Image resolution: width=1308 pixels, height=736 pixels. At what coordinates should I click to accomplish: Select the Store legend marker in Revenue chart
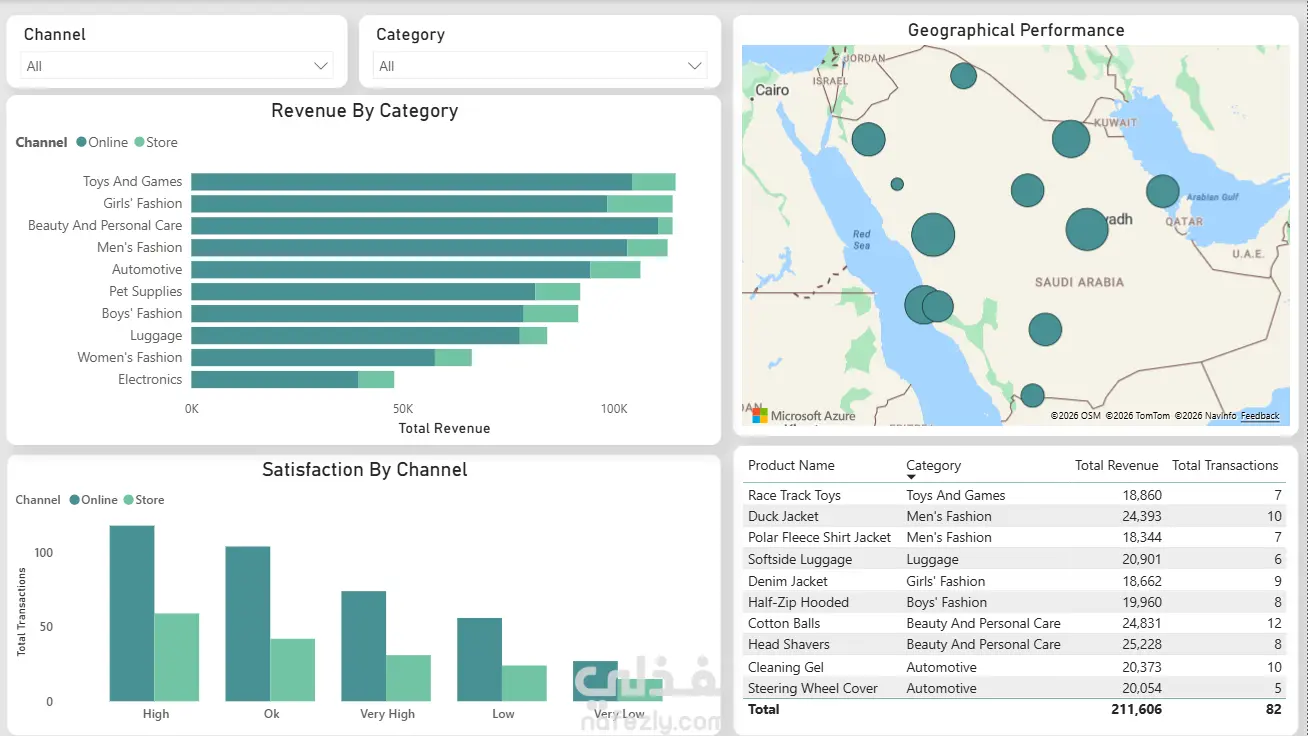140,142
